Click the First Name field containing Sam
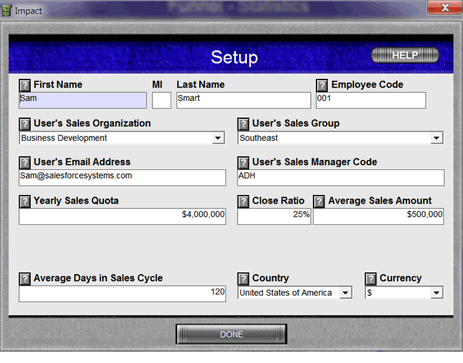Screen dimensions: 463x363 (x=83, y=100)
